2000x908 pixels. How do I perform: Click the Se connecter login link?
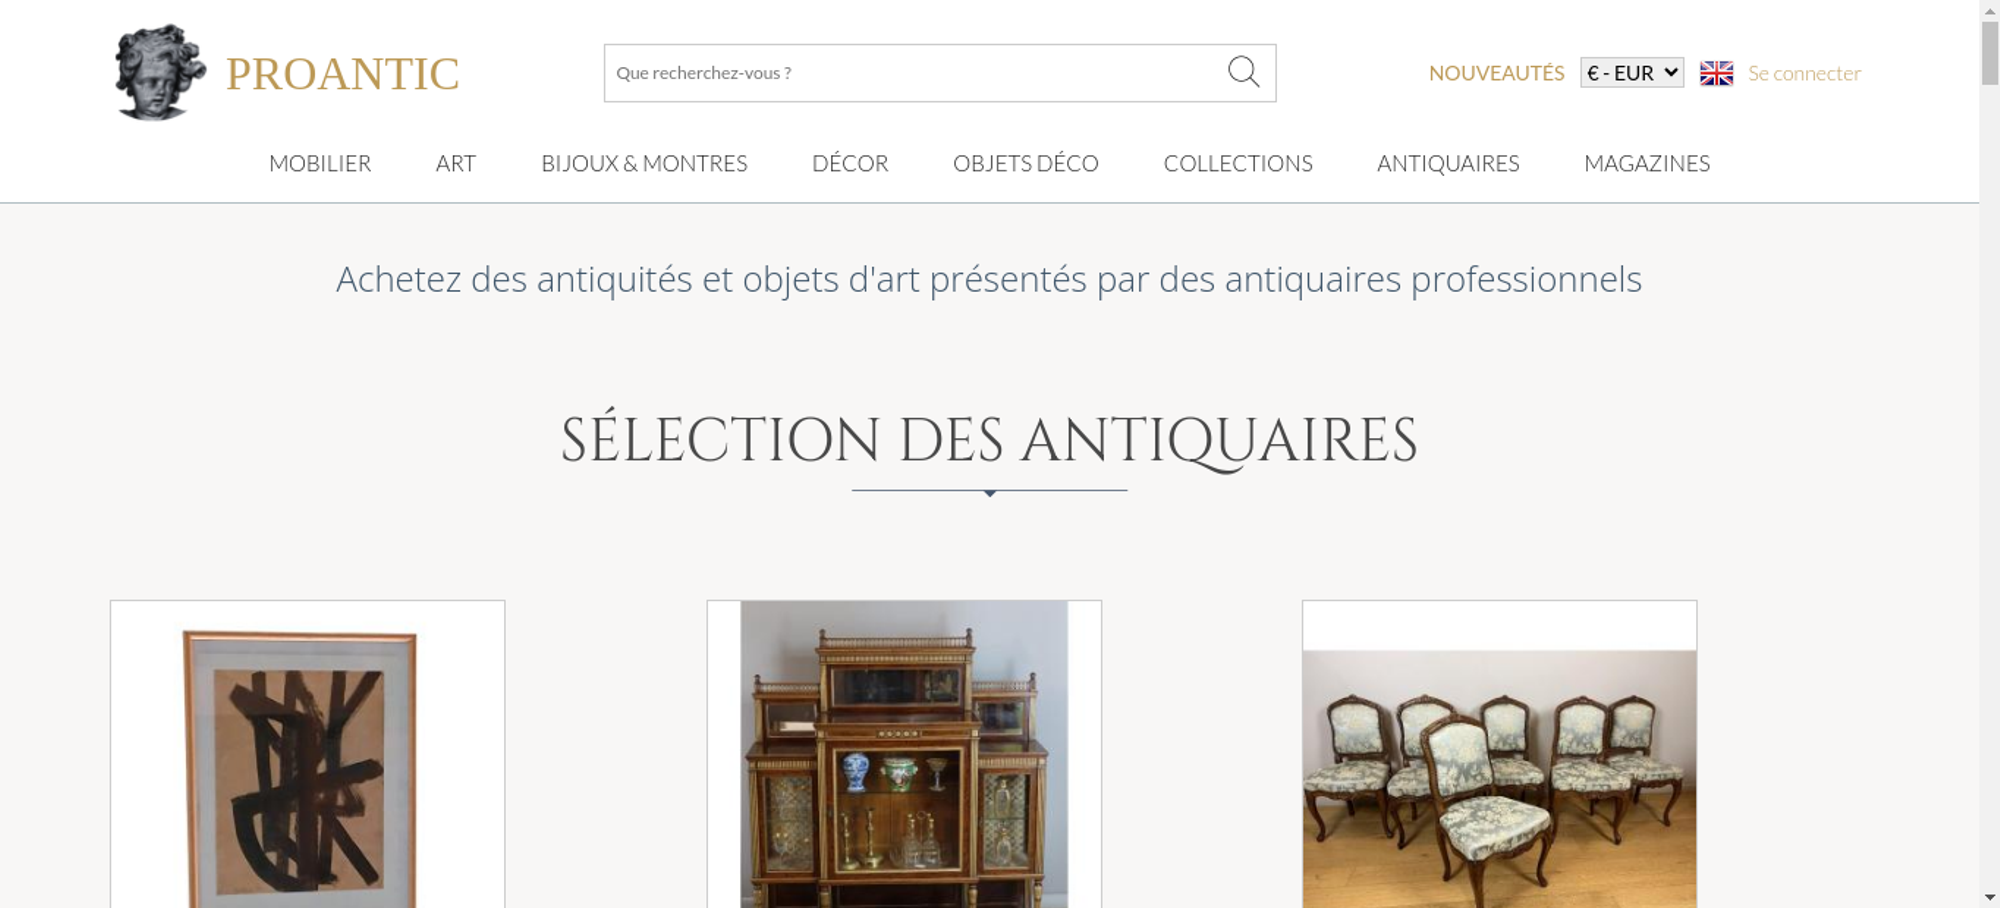click(1804, 73)
